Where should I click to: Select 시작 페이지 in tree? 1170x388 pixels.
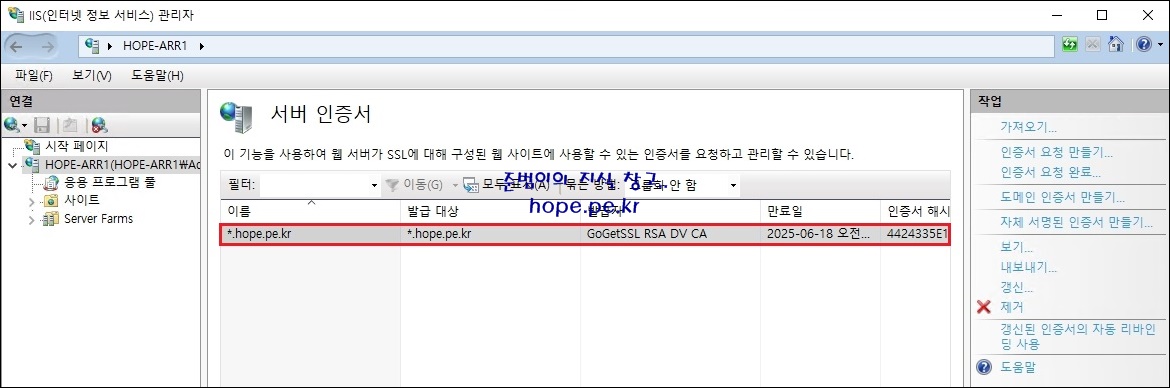tap(77, 146)
